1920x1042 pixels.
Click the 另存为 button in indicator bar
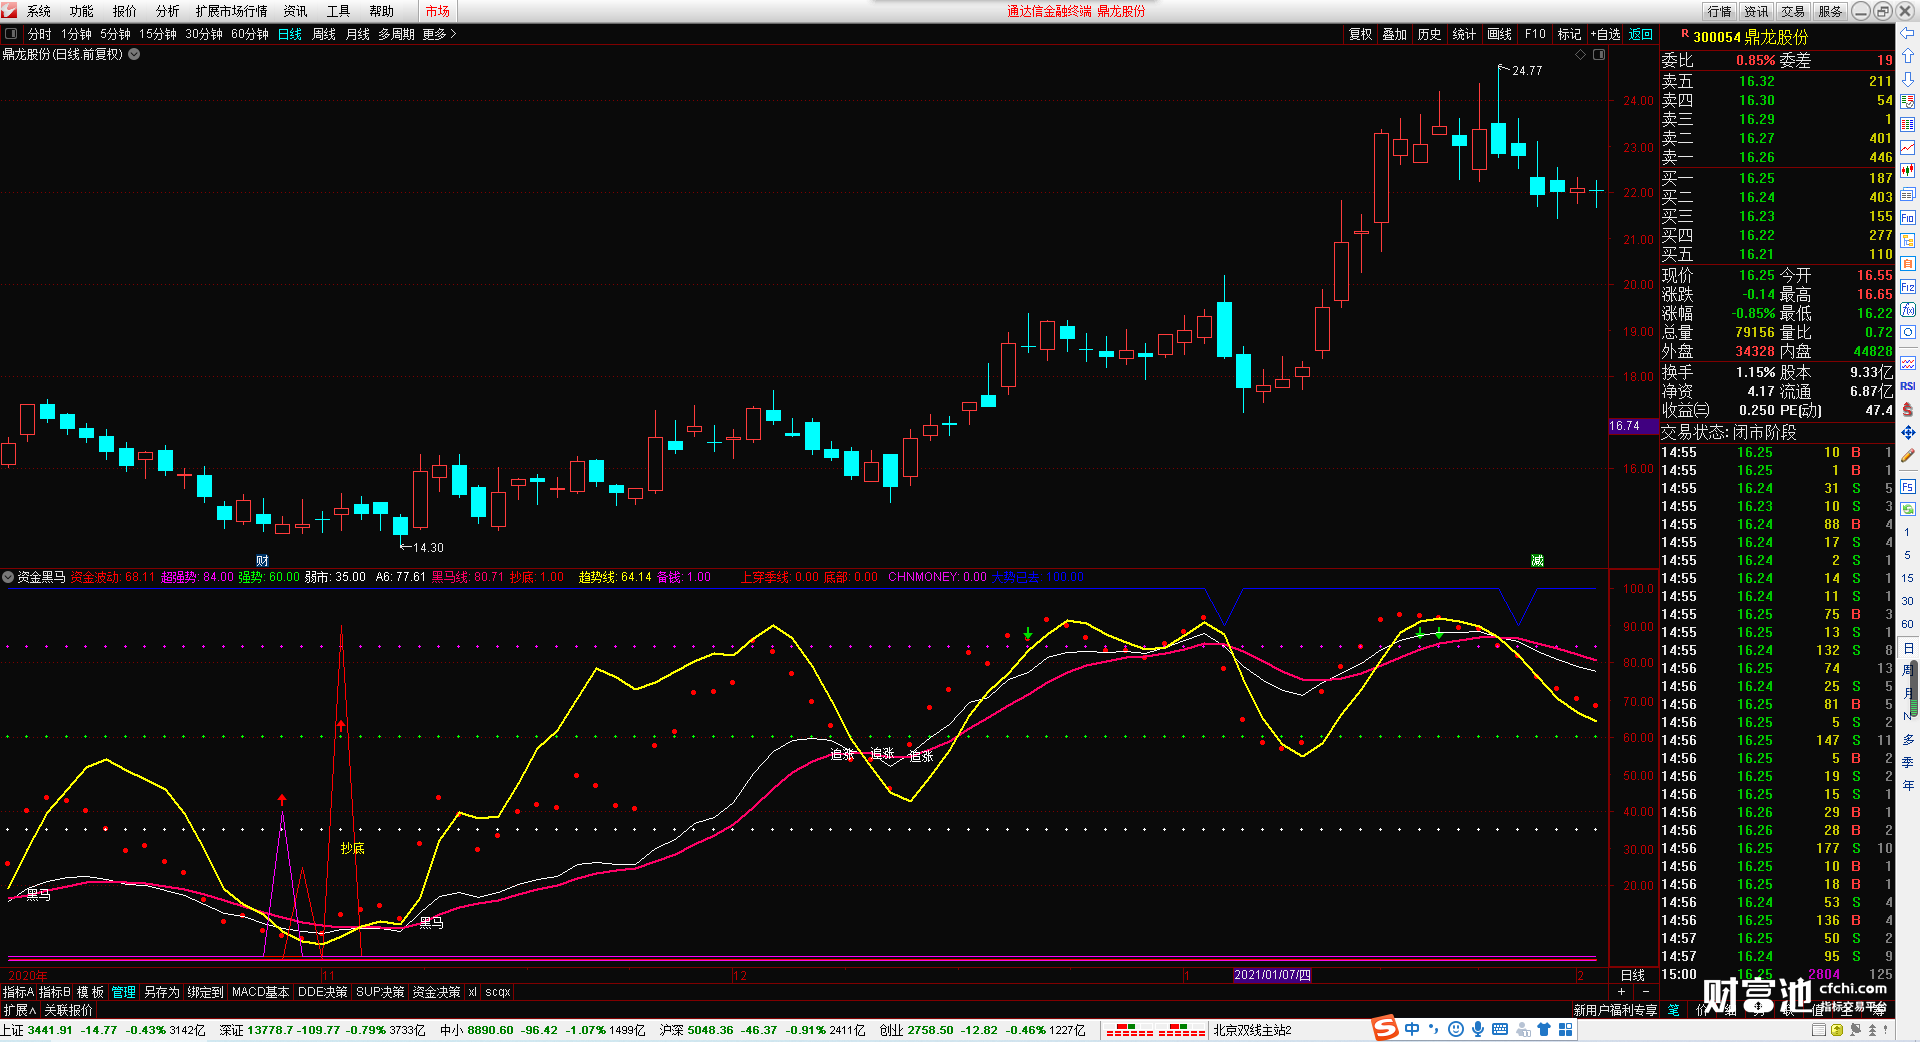162,992
